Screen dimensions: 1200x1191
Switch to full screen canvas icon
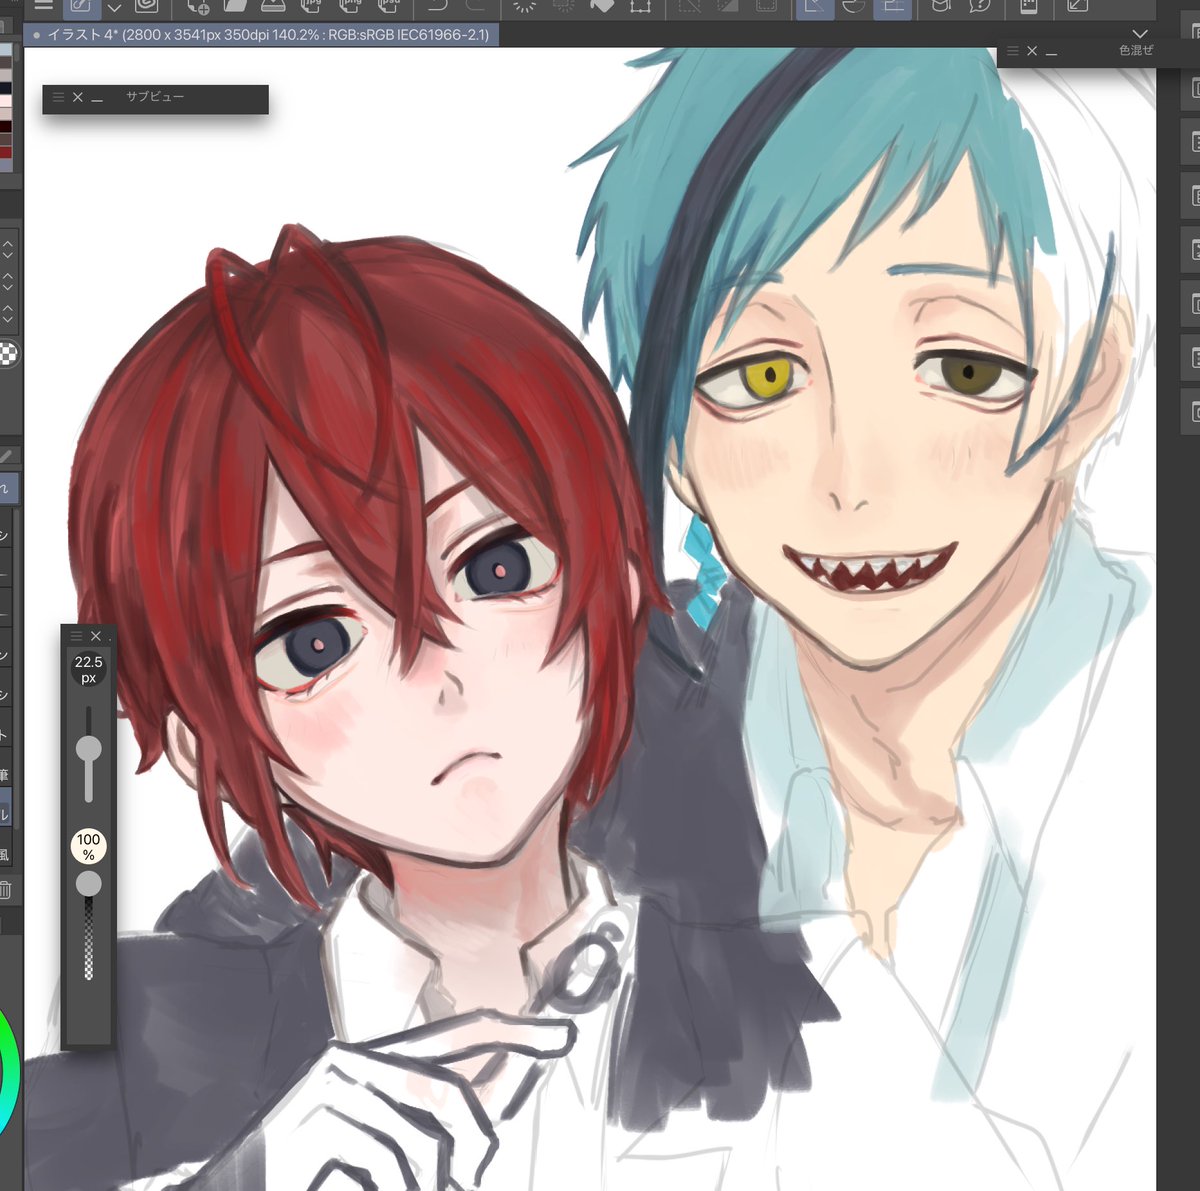point(1078,6)
